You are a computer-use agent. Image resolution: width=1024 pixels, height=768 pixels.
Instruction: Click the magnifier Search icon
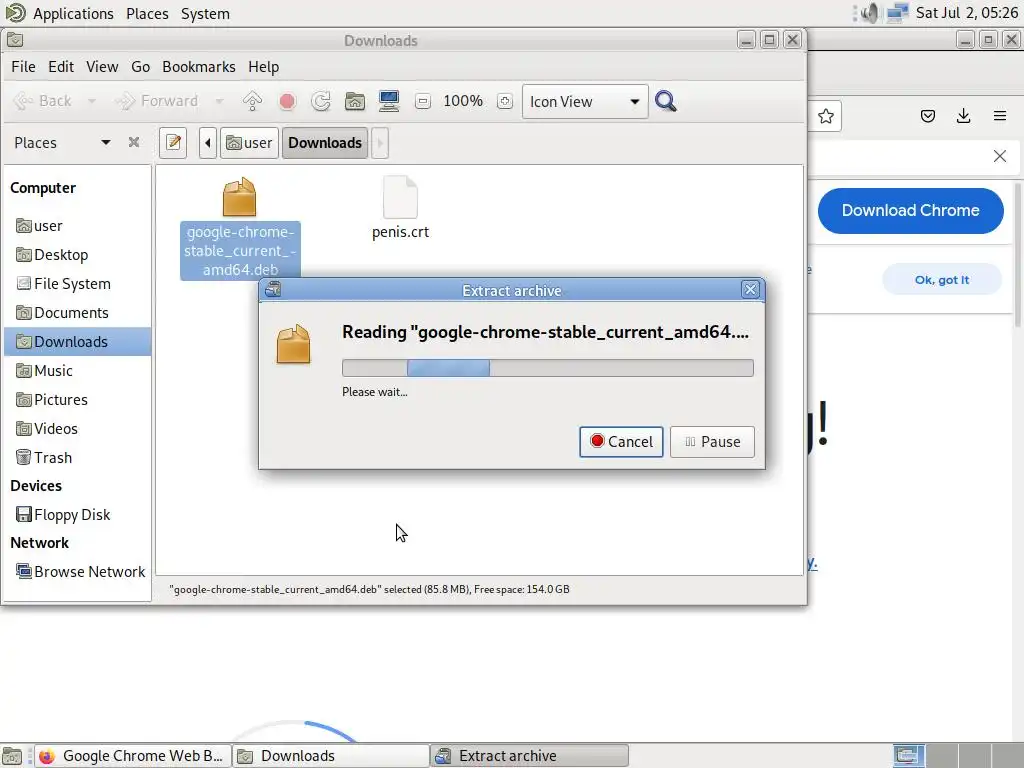click(x=665, y=101)
